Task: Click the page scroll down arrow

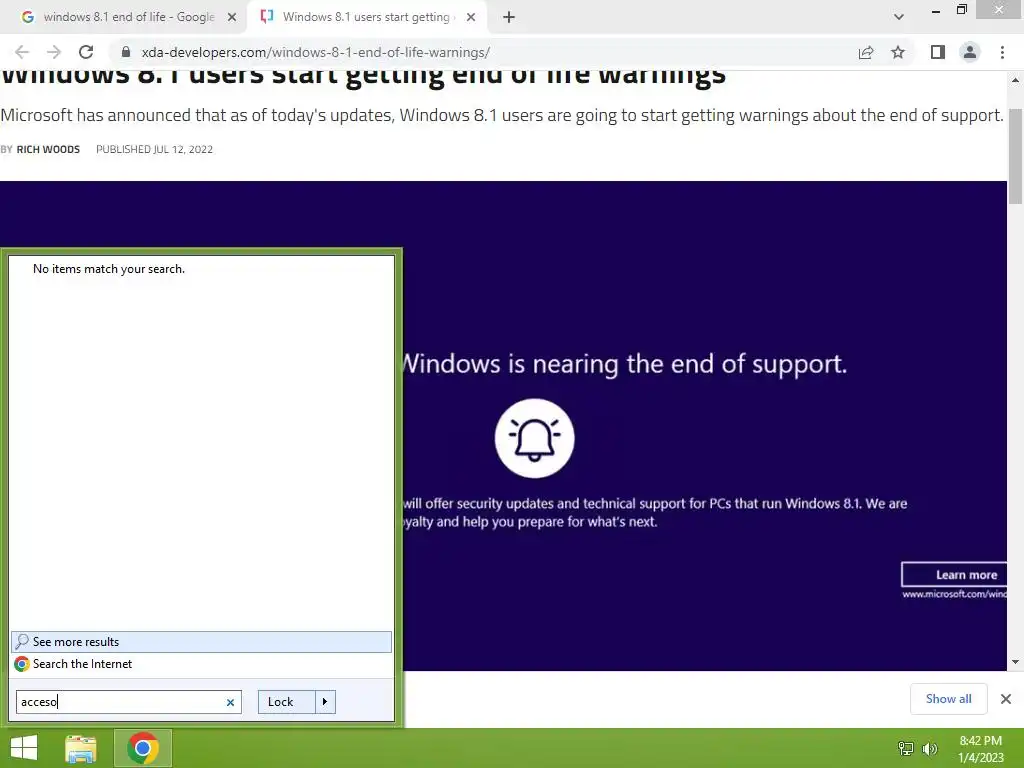Action: tap(1016, 662)
